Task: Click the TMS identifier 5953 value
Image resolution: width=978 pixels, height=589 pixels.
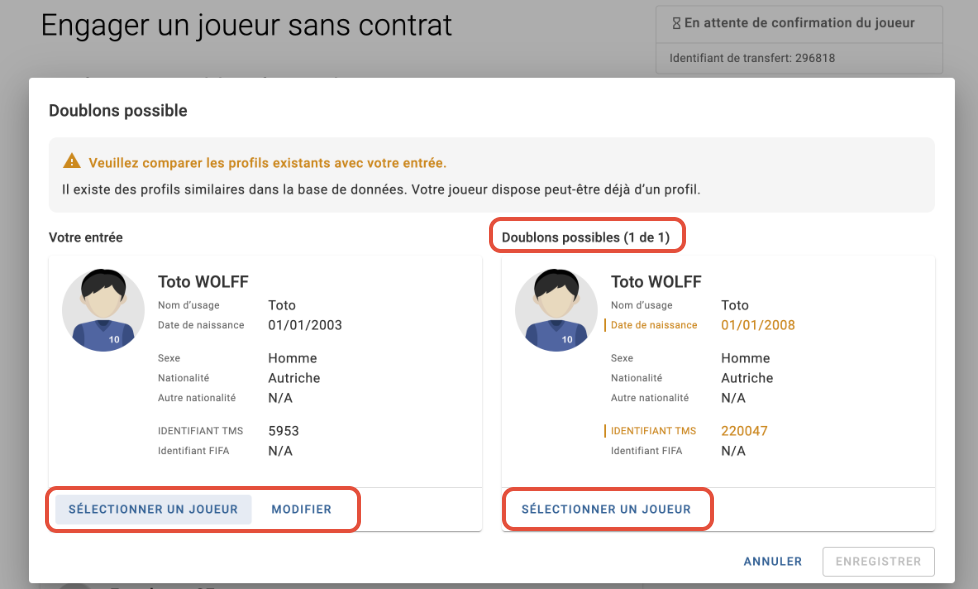Action: 284,431
